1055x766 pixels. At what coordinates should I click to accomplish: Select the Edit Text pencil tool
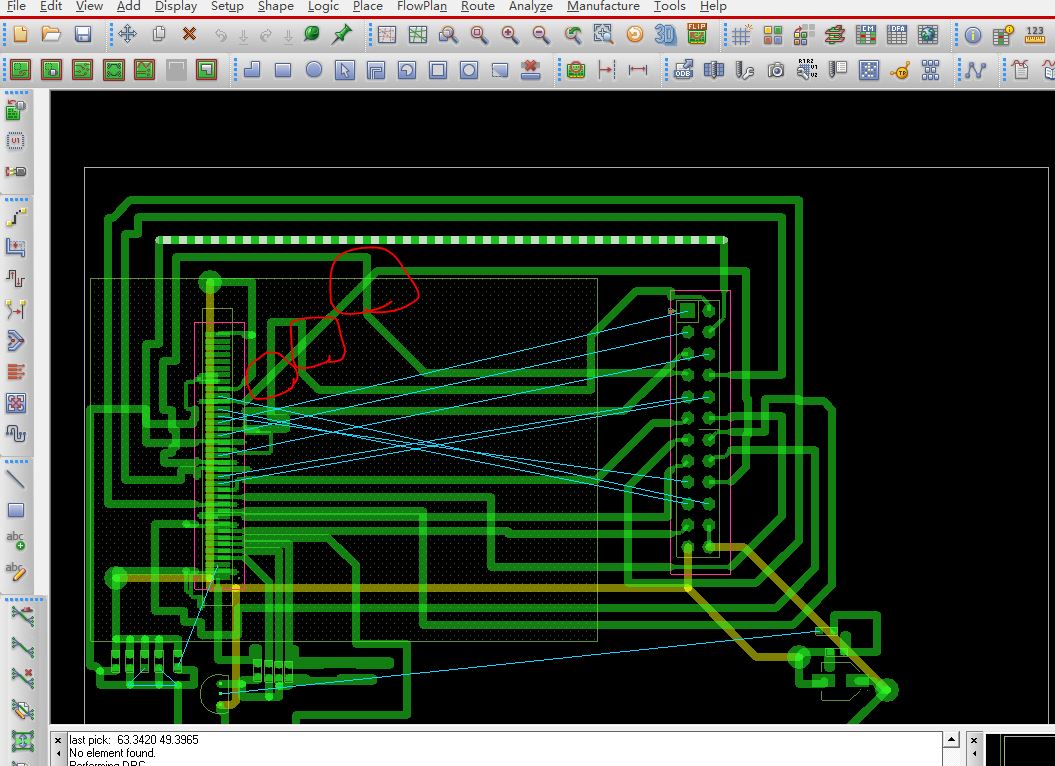pyautogui.click(x=16, y=572)
